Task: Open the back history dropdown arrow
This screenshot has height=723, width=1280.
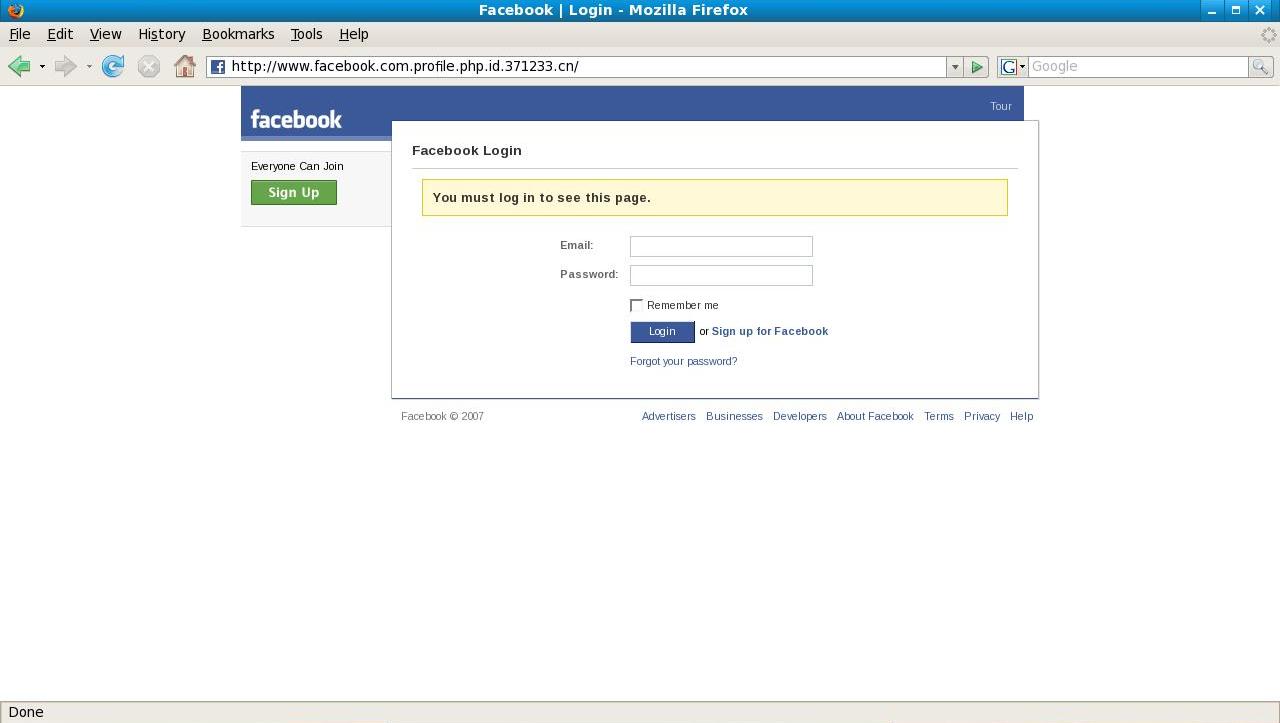Action: coord(42,67)
